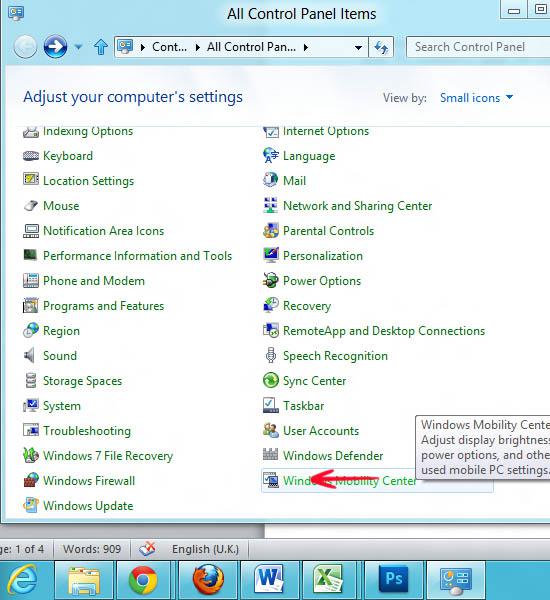
Task: Open the Taskbar settings link
Action: [x=304, y=406]
